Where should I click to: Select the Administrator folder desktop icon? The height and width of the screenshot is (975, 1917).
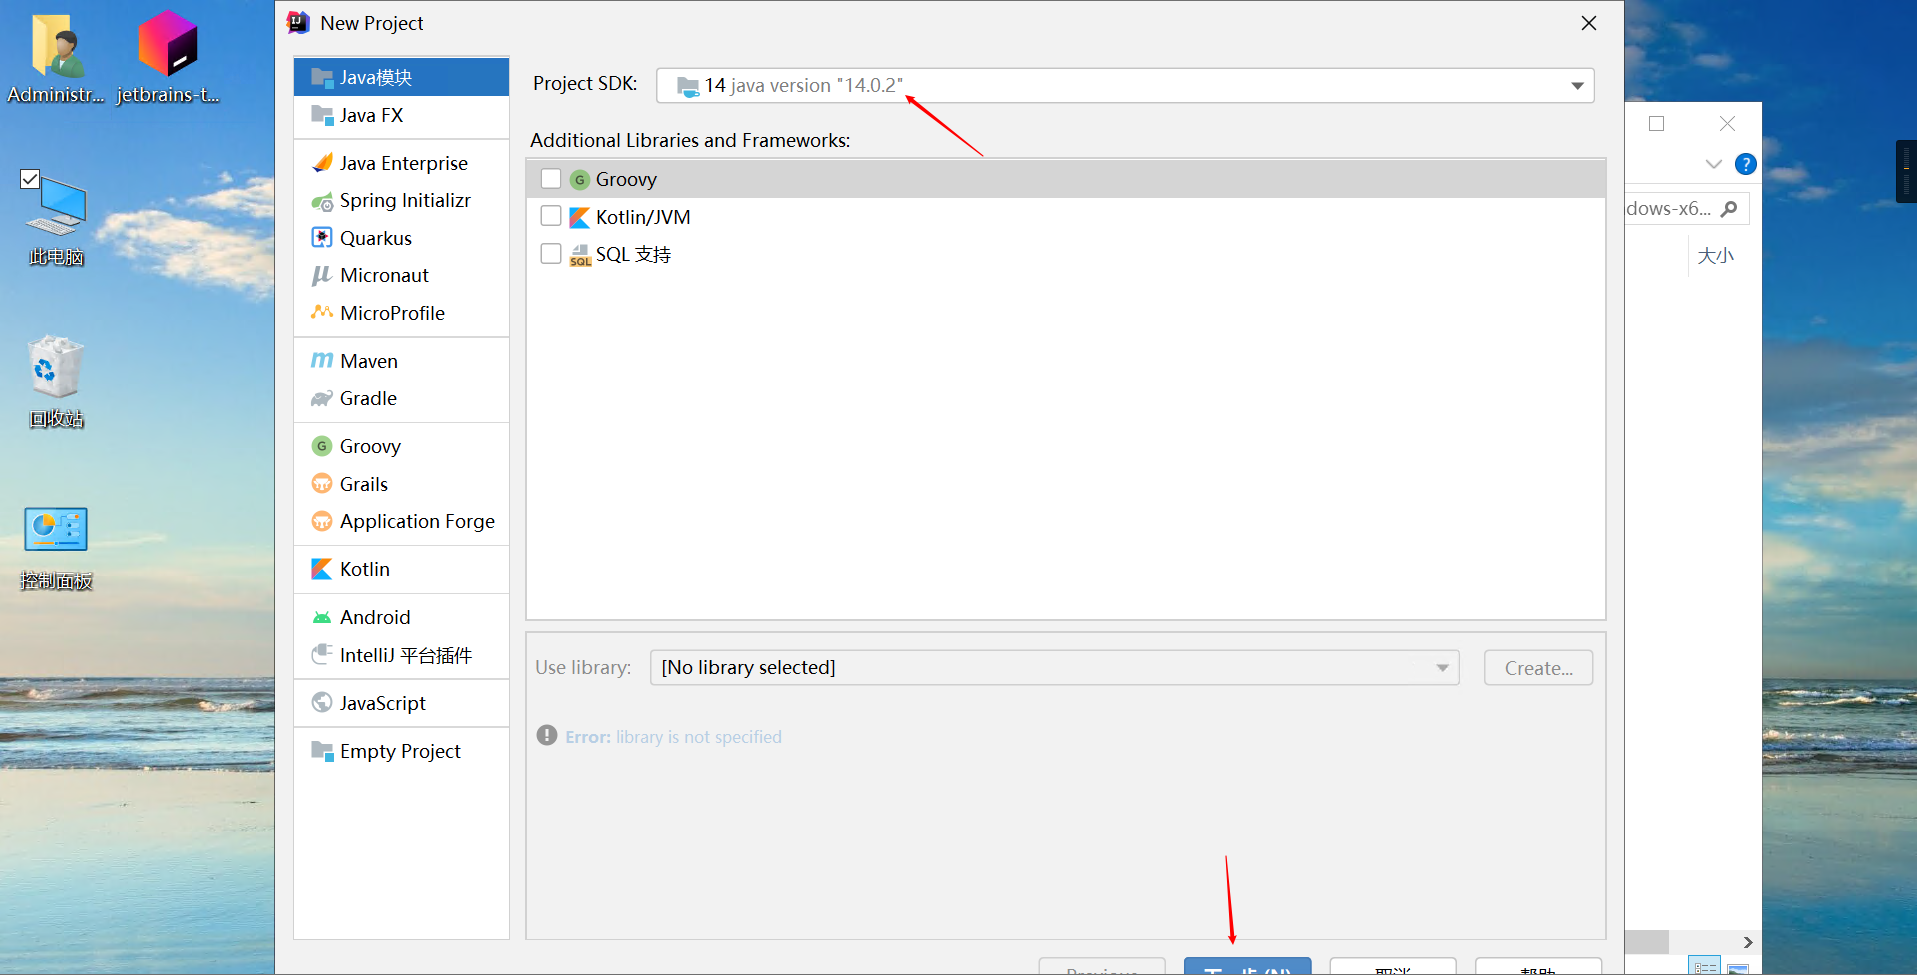point(56,58)
